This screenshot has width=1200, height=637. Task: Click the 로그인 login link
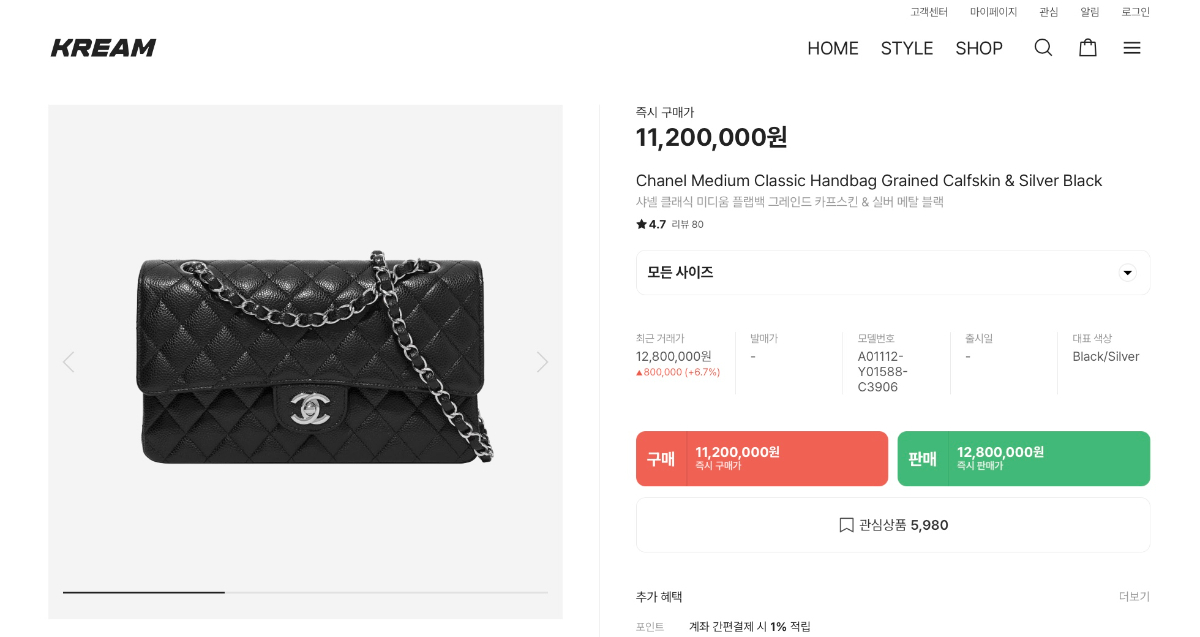point(1135,12)
